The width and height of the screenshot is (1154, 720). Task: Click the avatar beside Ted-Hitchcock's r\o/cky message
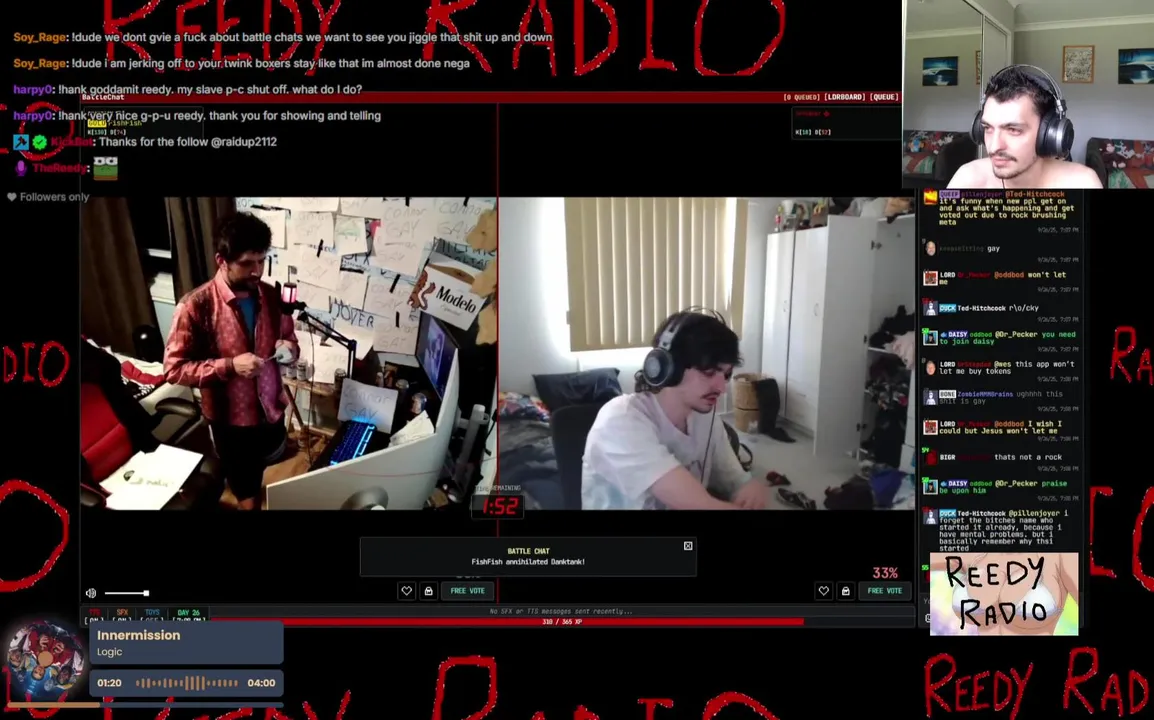[x=930, y=308]
